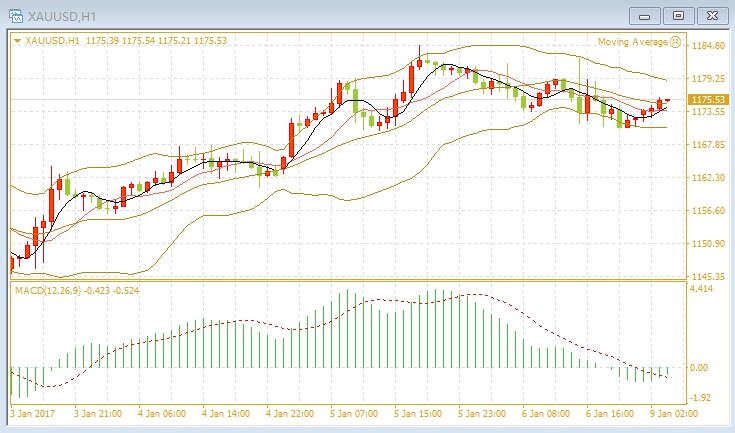Close the XAUUSD,H1 chart window
The width and height of the screenshot is (735, 433).
click(x=712, y=16)
